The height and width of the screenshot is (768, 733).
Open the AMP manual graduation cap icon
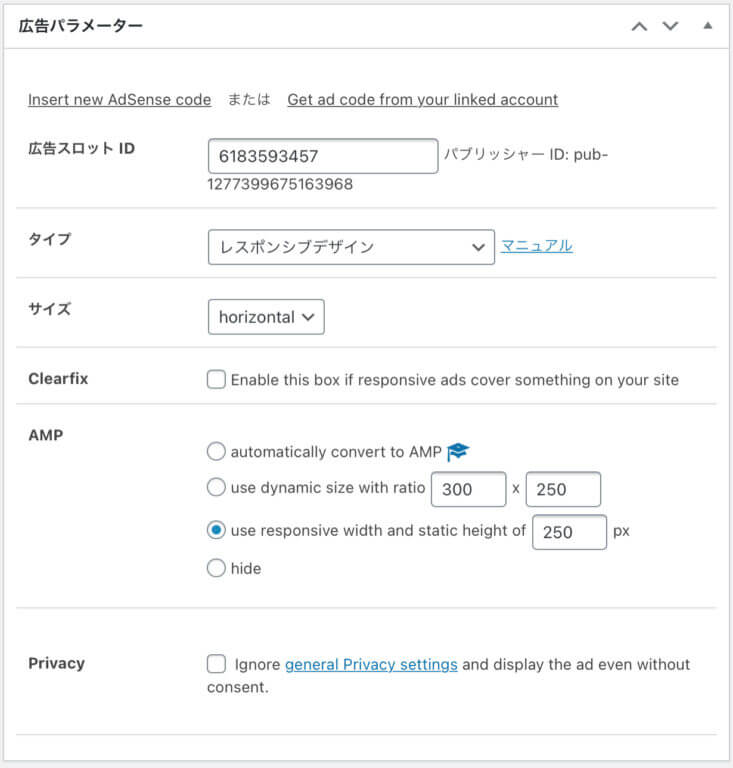(x=458, y=452)
